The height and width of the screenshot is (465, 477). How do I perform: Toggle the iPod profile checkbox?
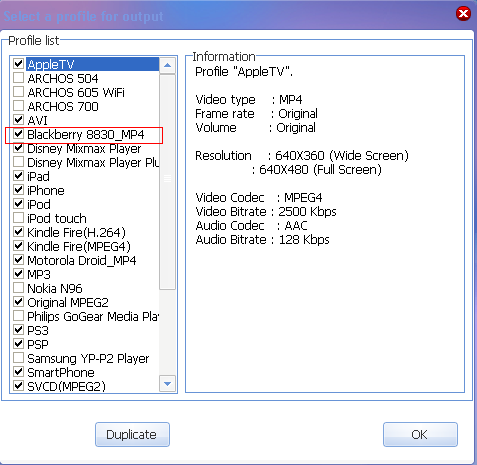(18, 204)
